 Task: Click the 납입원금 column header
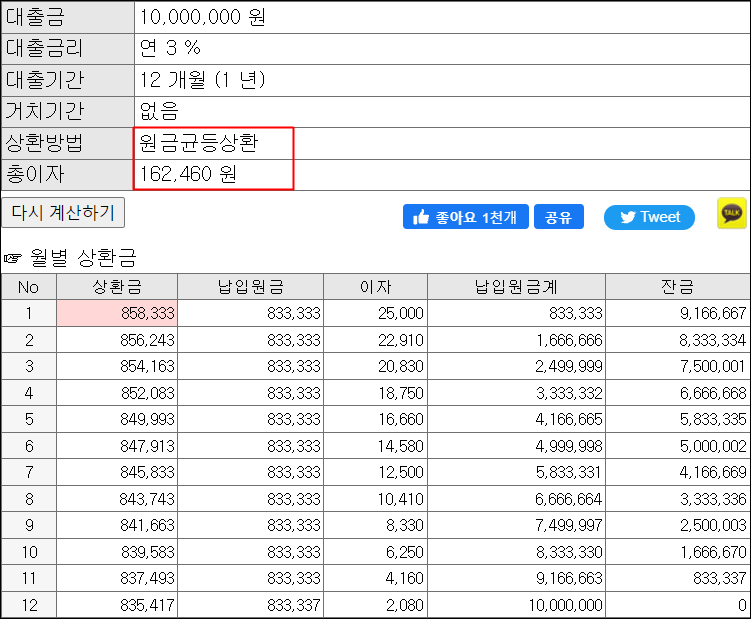250,287
